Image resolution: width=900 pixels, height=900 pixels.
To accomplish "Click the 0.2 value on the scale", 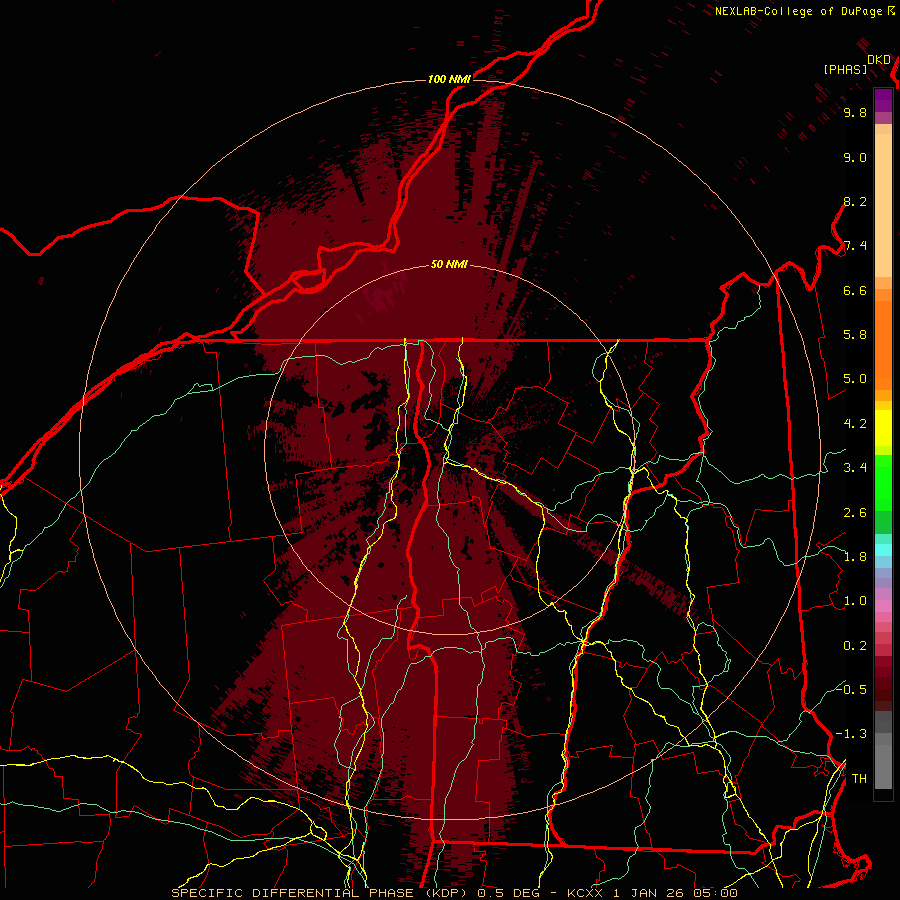I will pos(855,646).
